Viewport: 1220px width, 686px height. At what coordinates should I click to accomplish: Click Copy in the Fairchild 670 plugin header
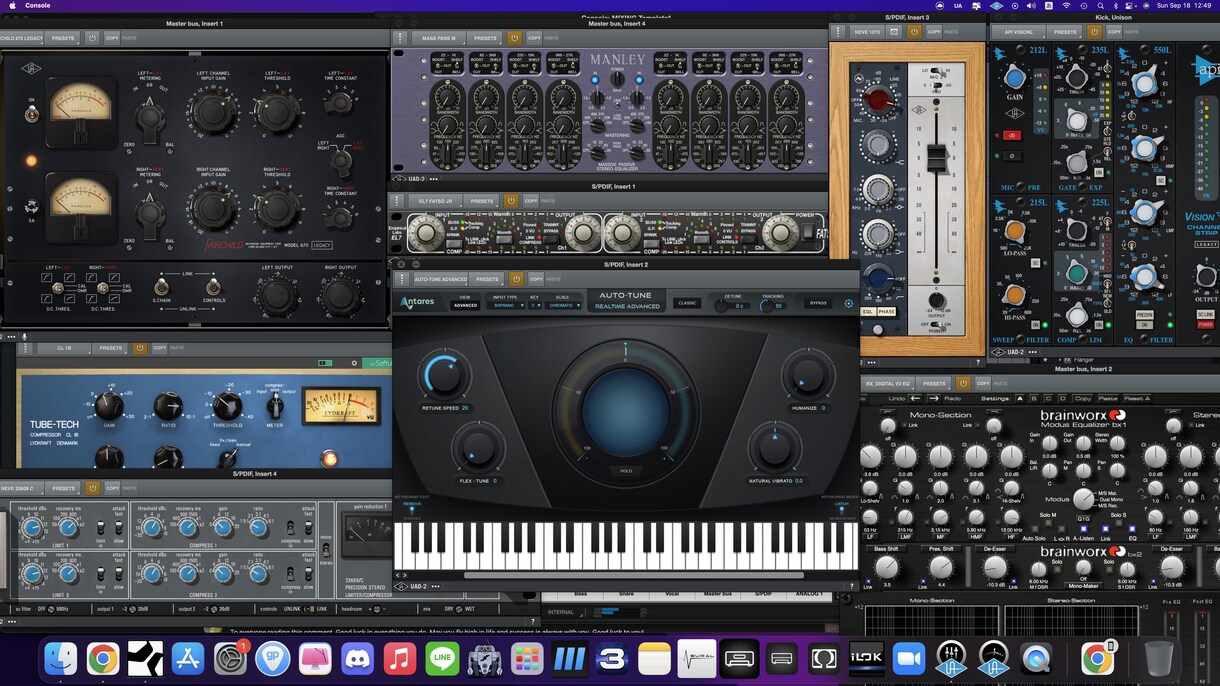112,38
